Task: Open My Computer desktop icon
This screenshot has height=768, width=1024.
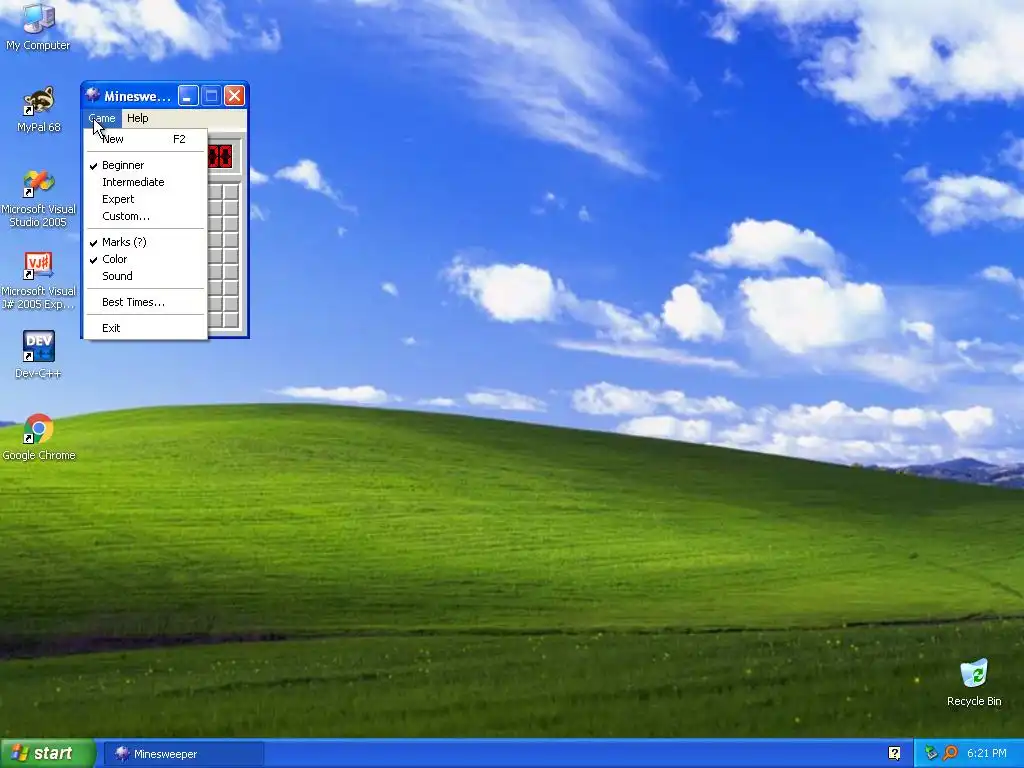Action: click(x=38, y=26)
